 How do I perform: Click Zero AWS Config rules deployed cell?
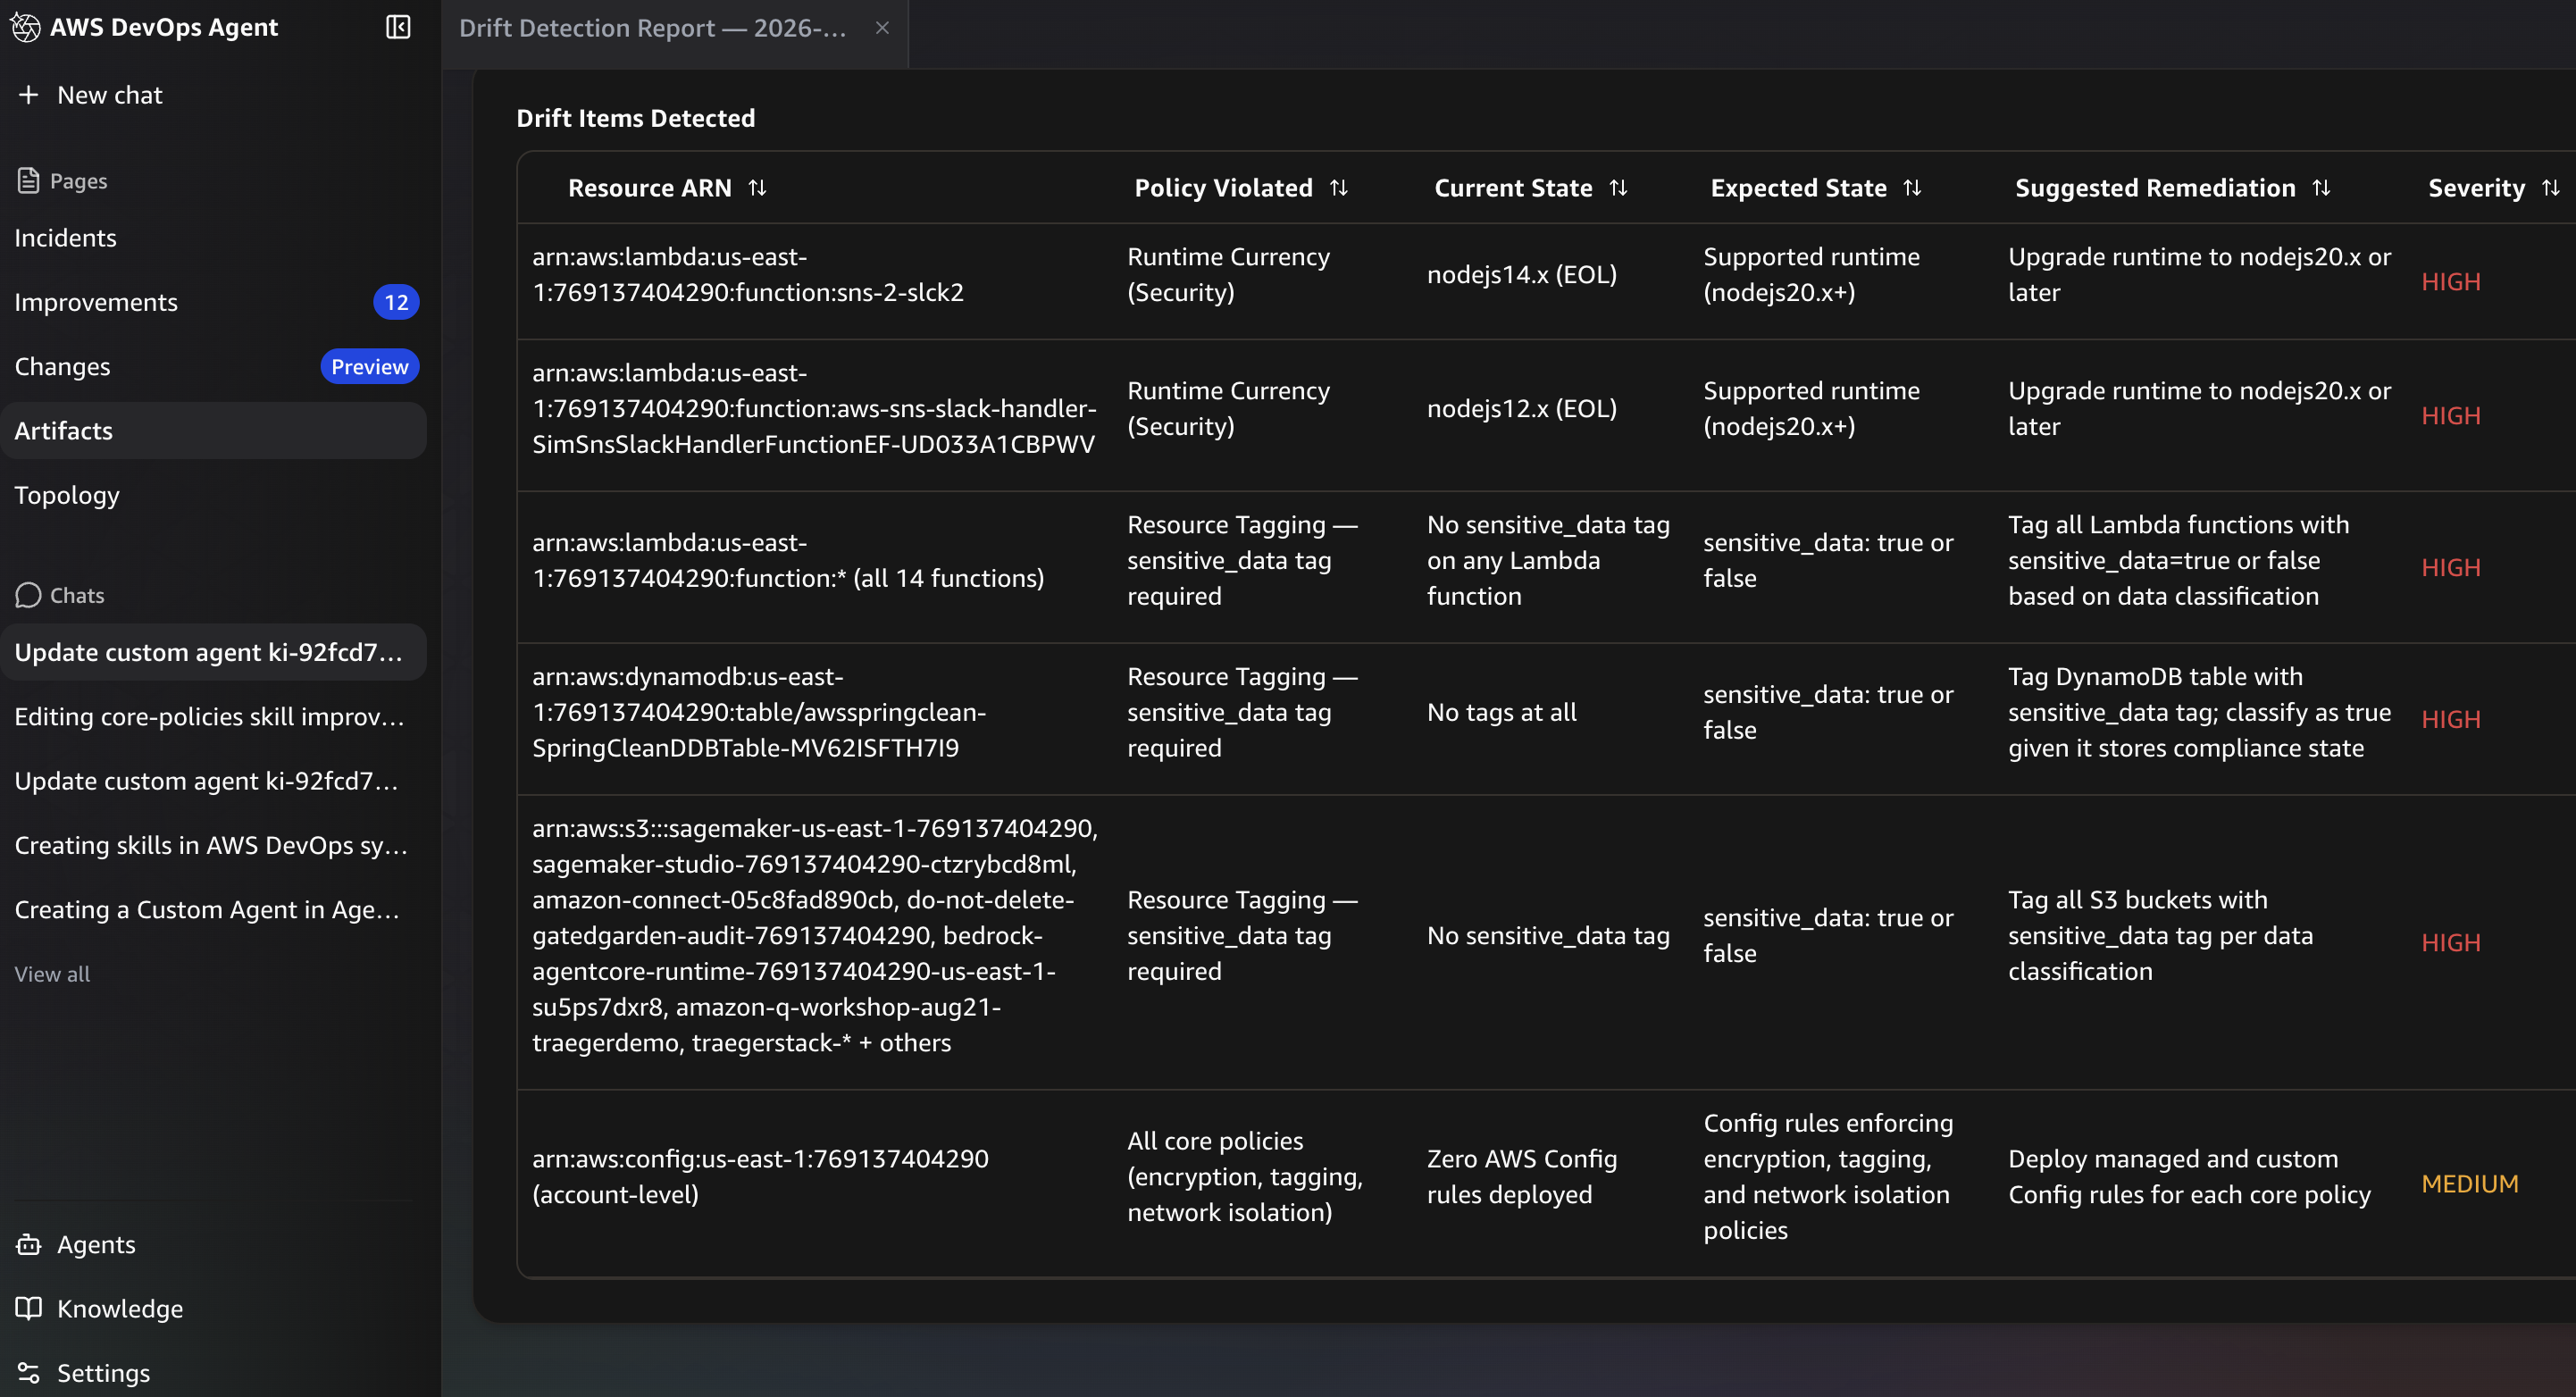[1522, 1176]
